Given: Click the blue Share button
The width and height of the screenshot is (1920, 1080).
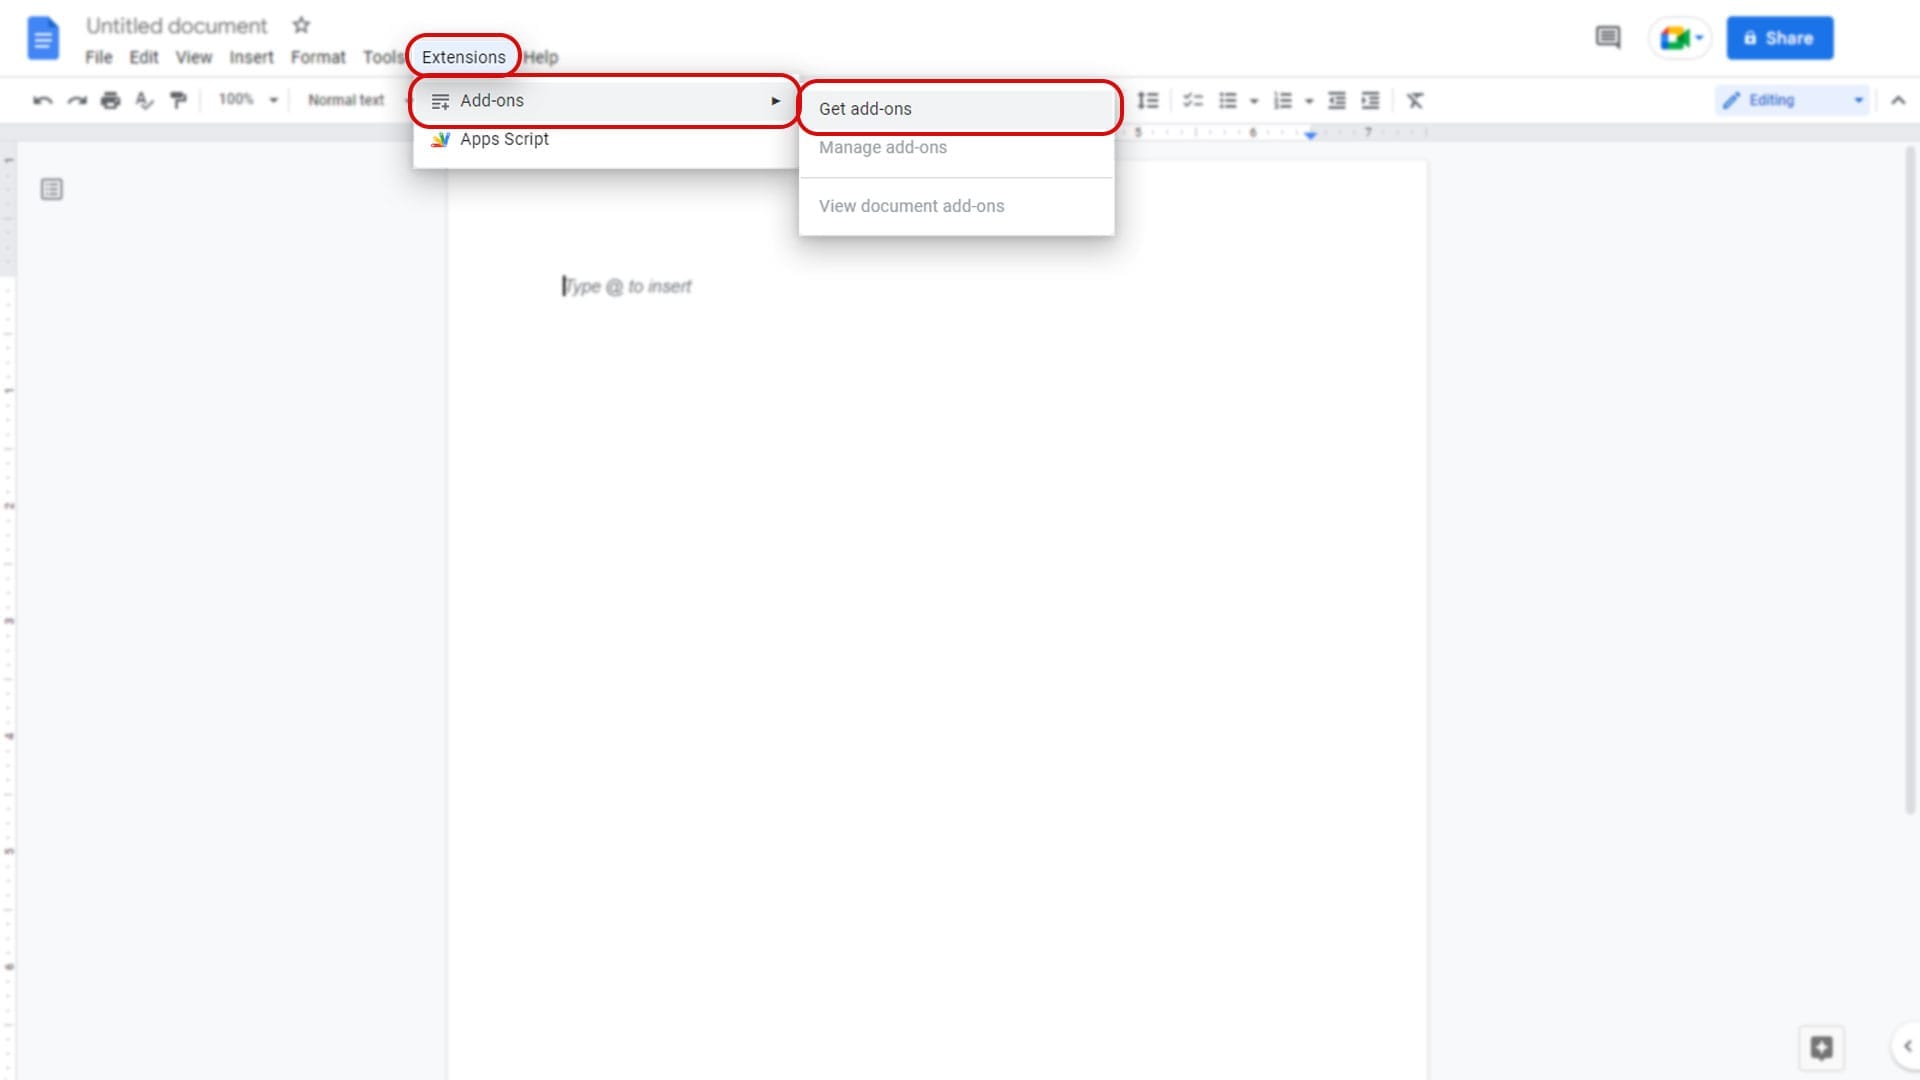Looking at the screenshot, I should pyautogui.click(x=1780, y=38).
